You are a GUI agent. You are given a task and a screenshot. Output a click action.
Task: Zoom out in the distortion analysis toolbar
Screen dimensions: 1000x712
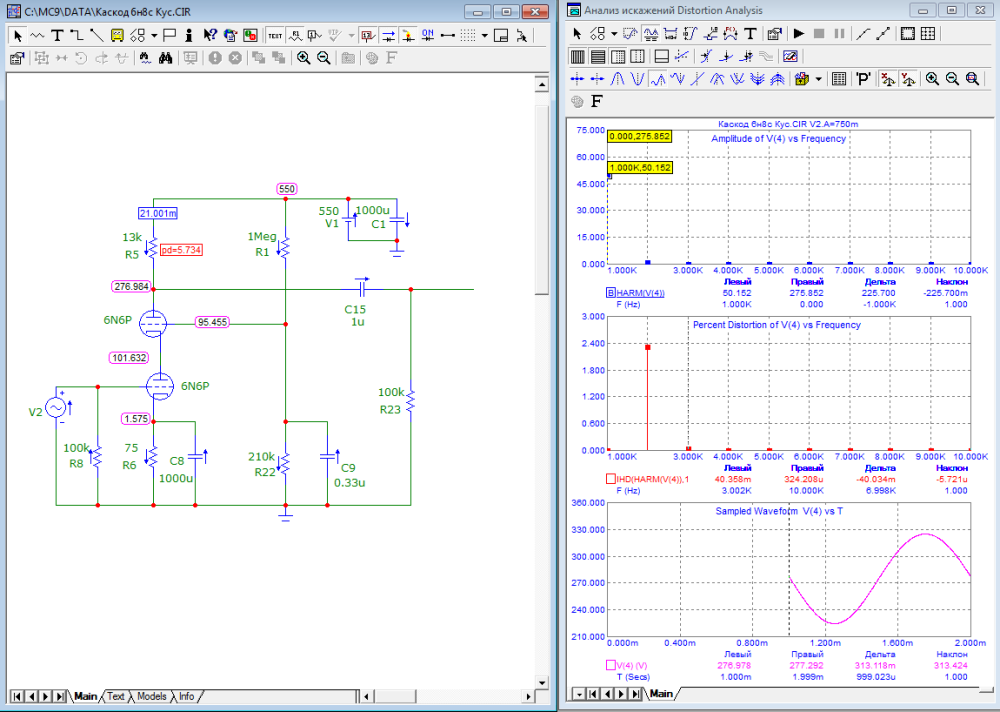point(952,79)
